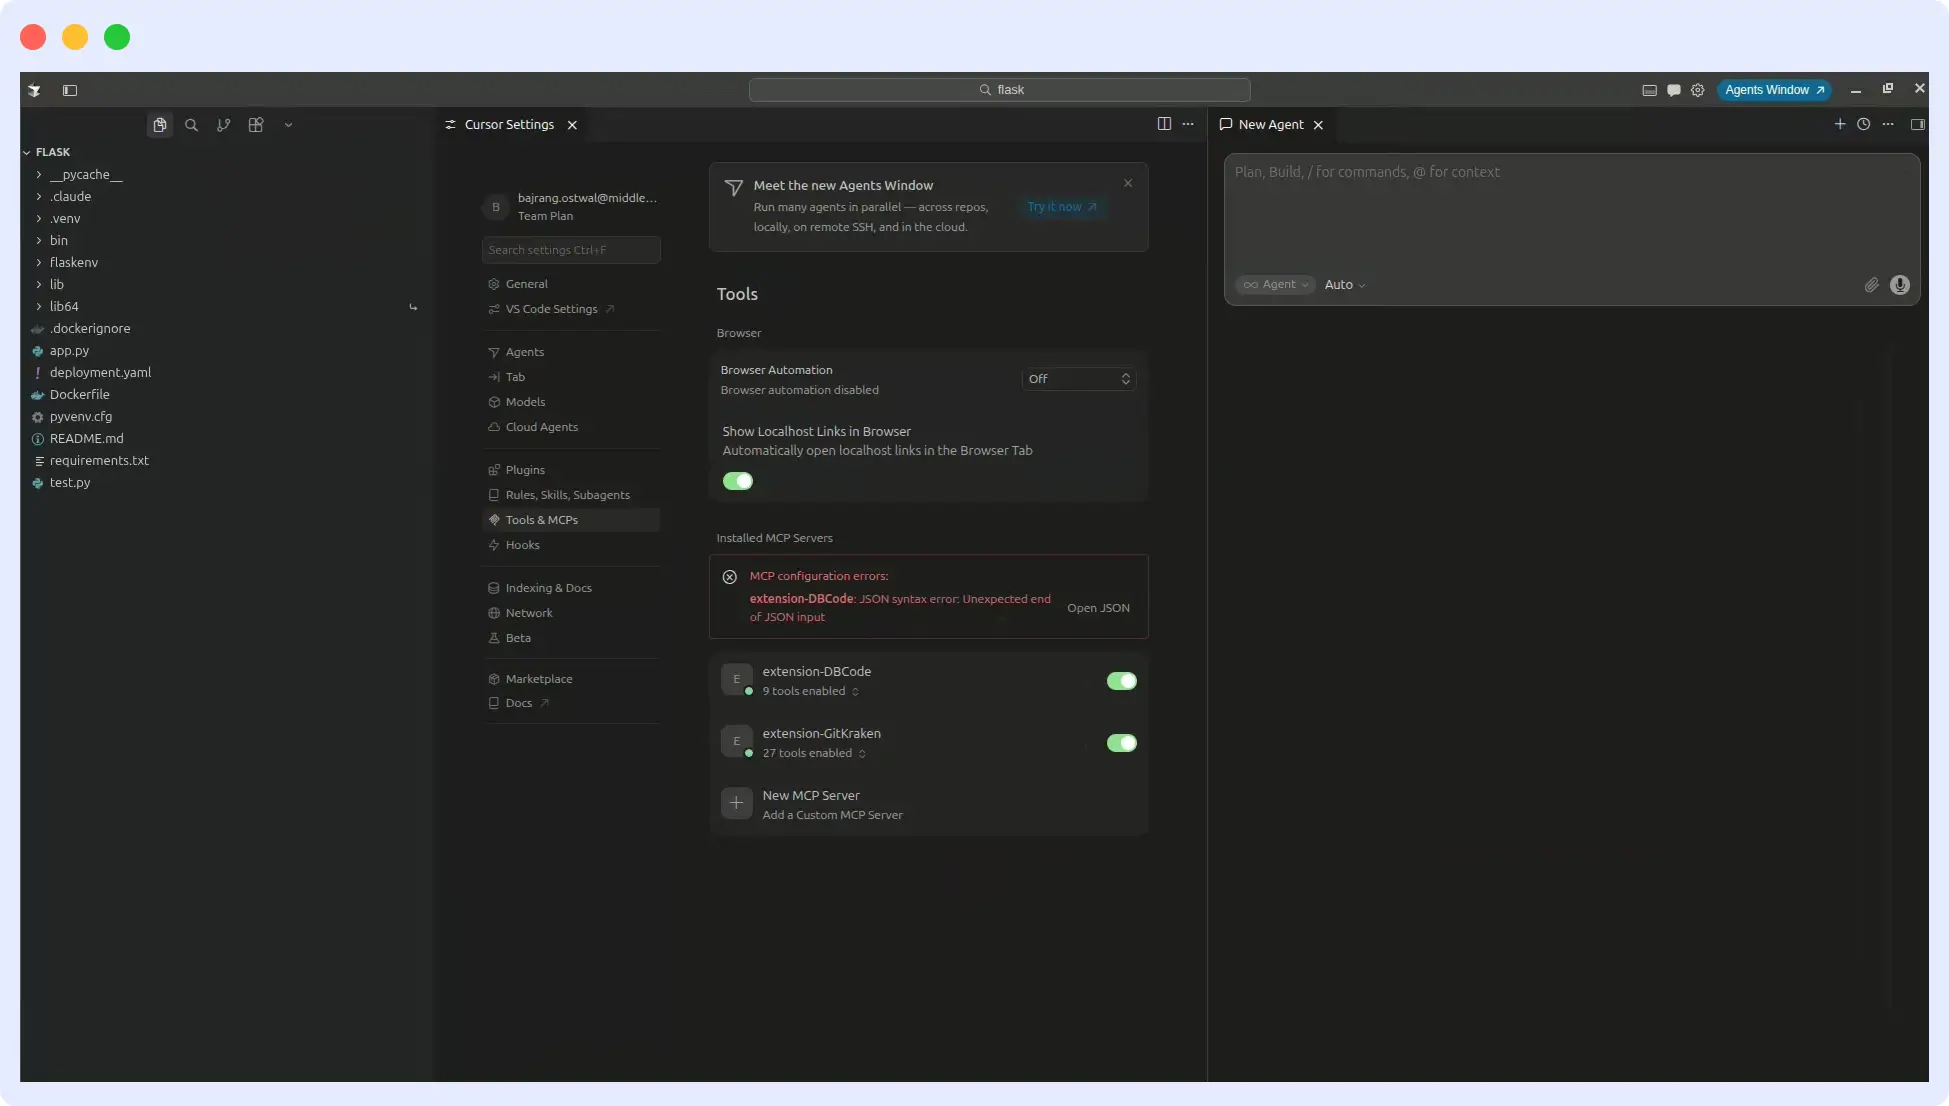Open Rules, Skills, Subagents section
Viewport: 1949px width, 1106px height.
(x=571, y=495)
